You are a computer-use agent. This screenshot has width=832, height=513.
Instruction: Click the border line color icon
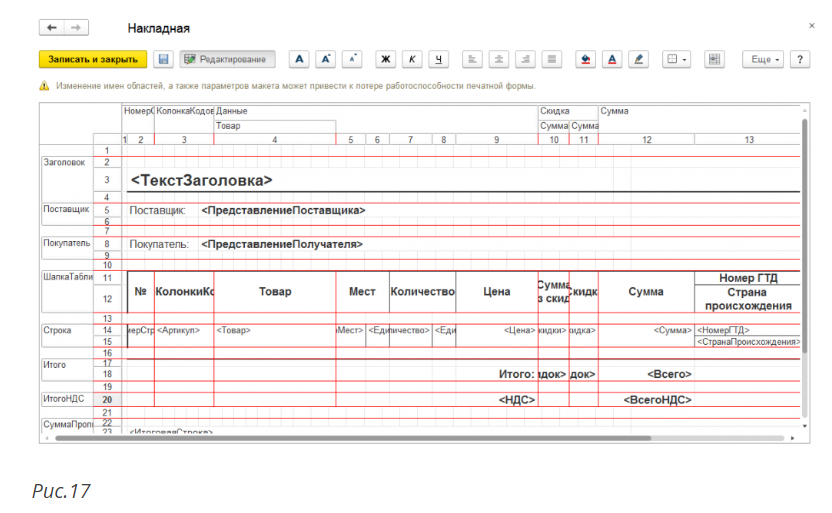[x=638, y=60]
